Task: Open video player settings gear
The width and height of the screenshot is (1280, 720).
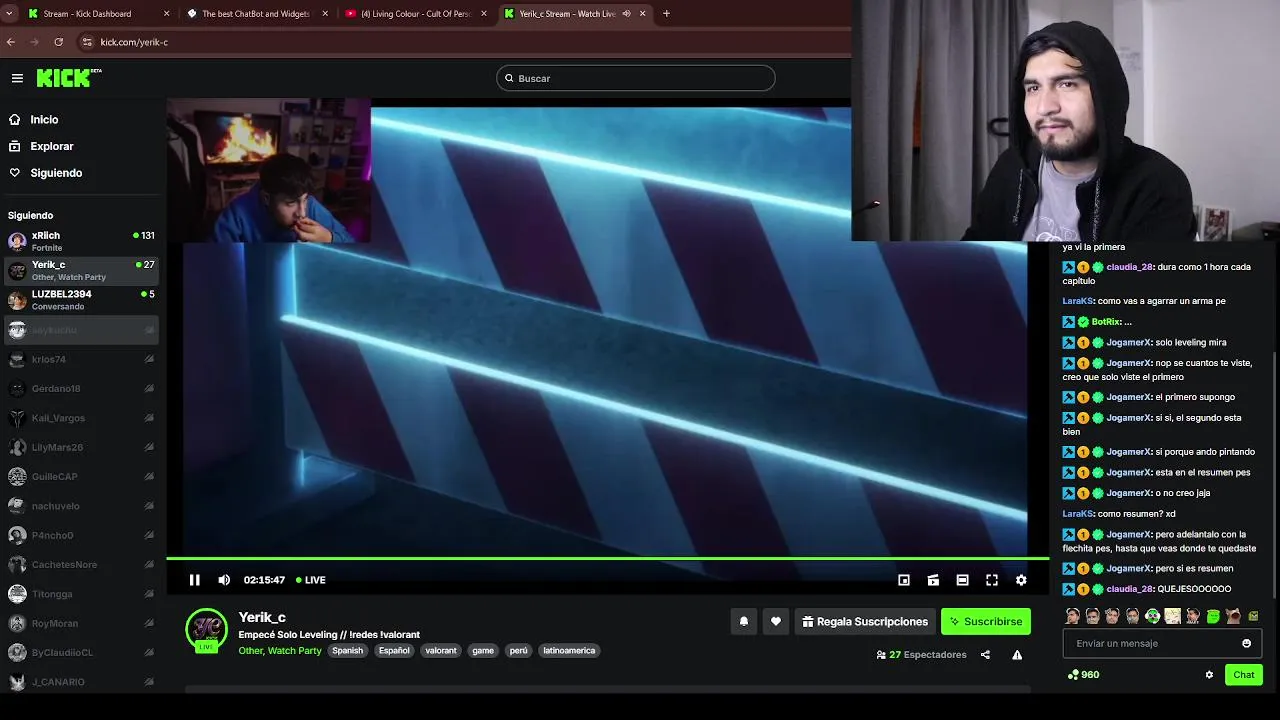Action: tap(1021, 580)
